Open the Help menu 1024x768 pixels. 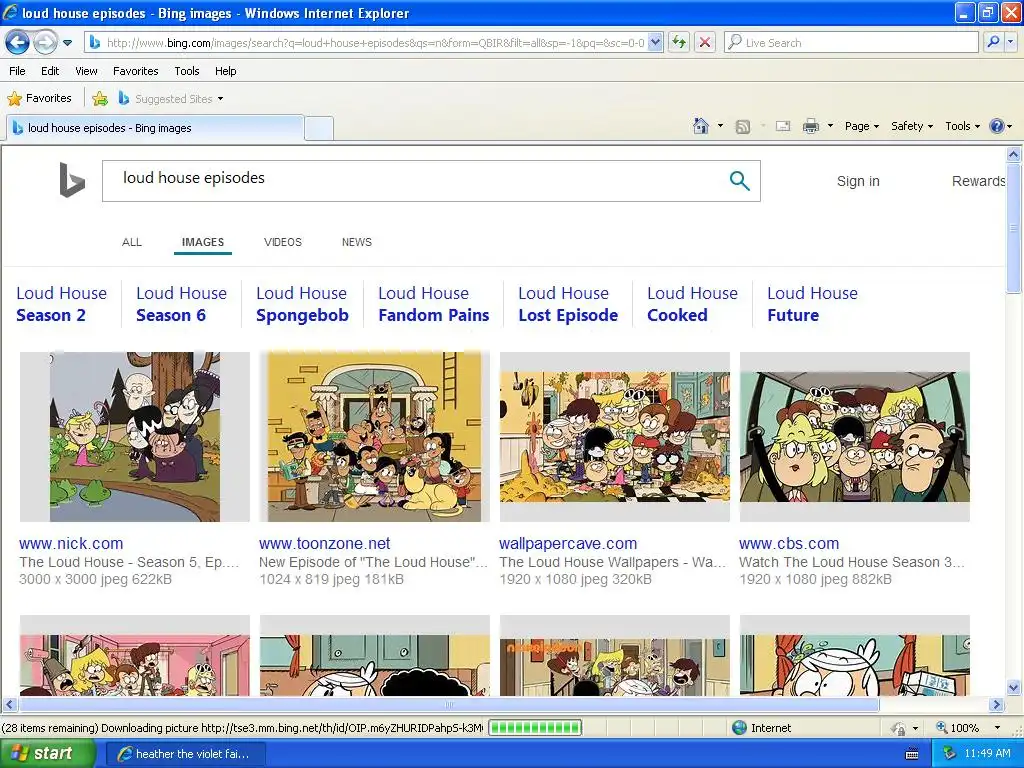[225, 71]
